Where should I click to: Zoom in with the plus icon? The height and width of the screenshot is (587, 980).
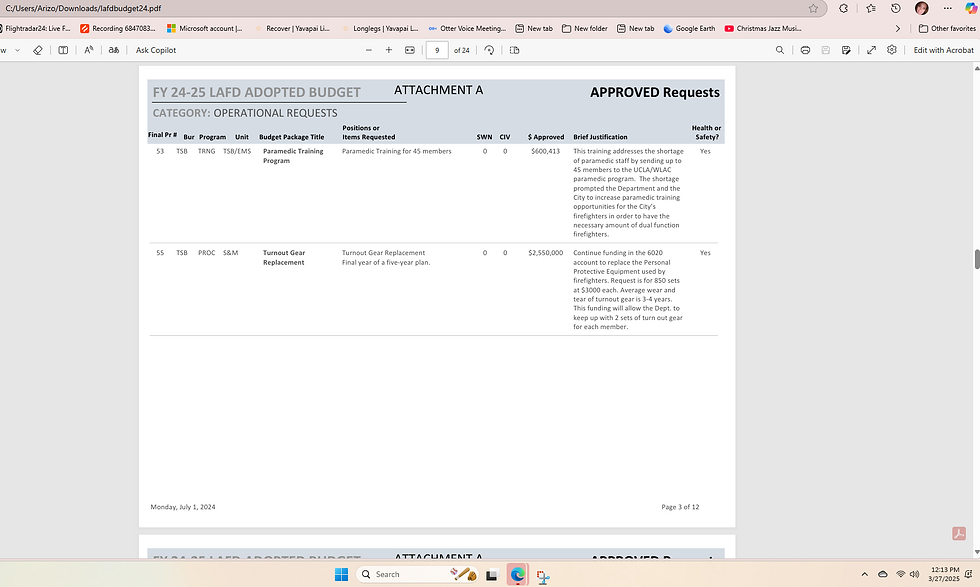(389, 50)
